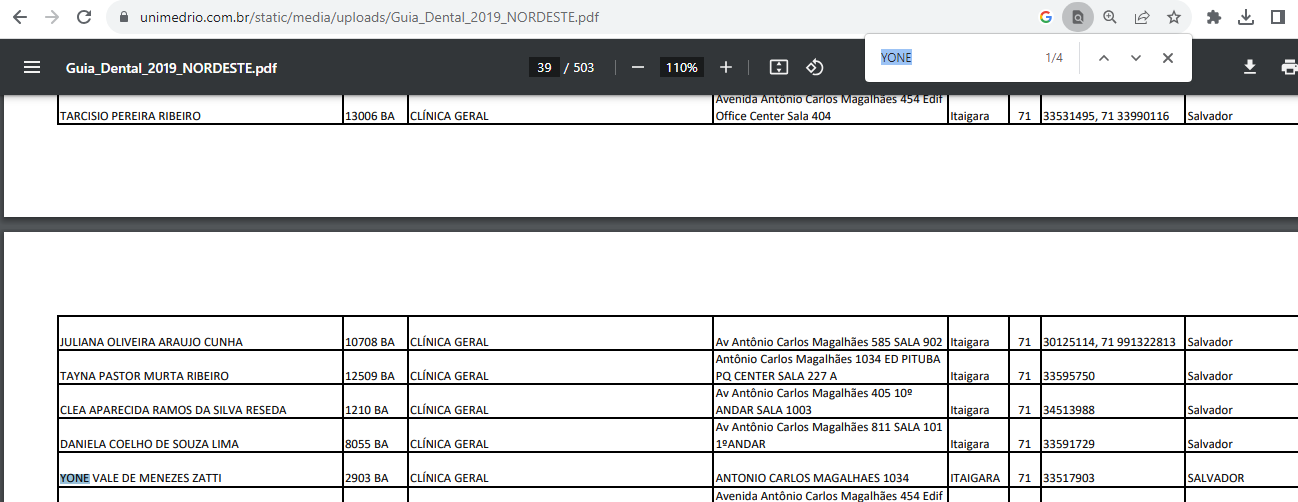Toggle the Chrome side panel
The image size is (1298, 502).
1277,17
